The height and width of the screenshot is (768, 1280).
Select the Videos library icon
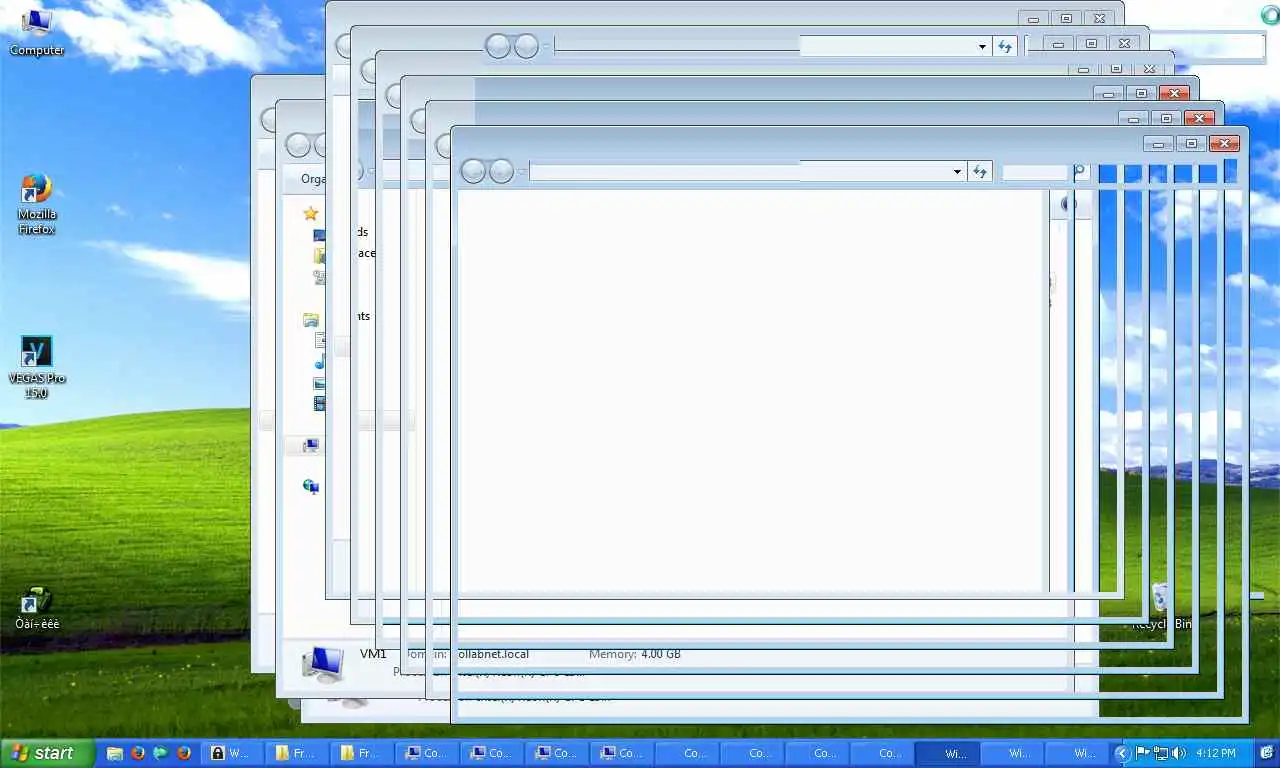[x=319, y=404]
